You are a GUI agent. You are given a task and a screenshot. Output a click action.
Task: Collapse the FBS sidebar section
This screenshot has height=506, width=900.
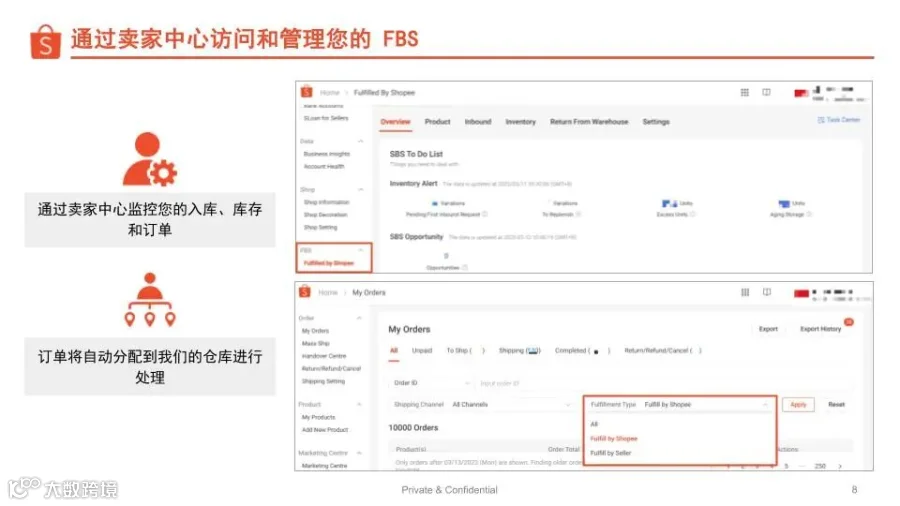pos(360,250)
